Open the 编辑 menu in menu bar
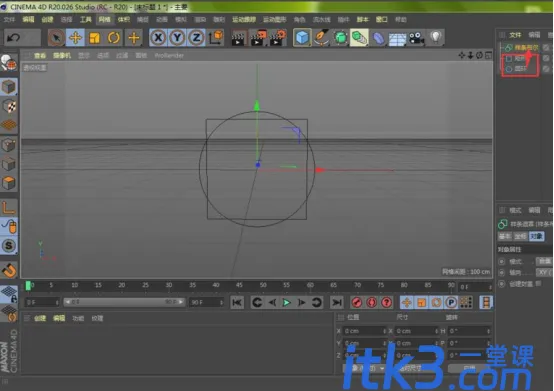 pyautogui.click(x=28, y=19)
